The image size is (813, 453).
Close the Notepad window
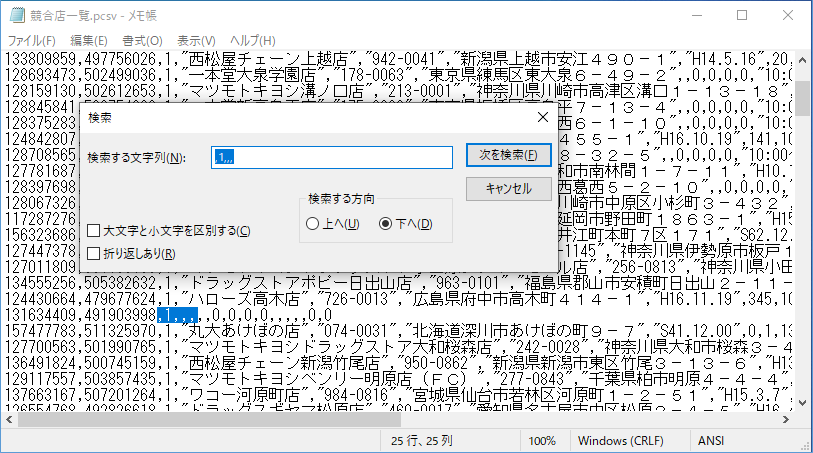click(x=788, y=16)
